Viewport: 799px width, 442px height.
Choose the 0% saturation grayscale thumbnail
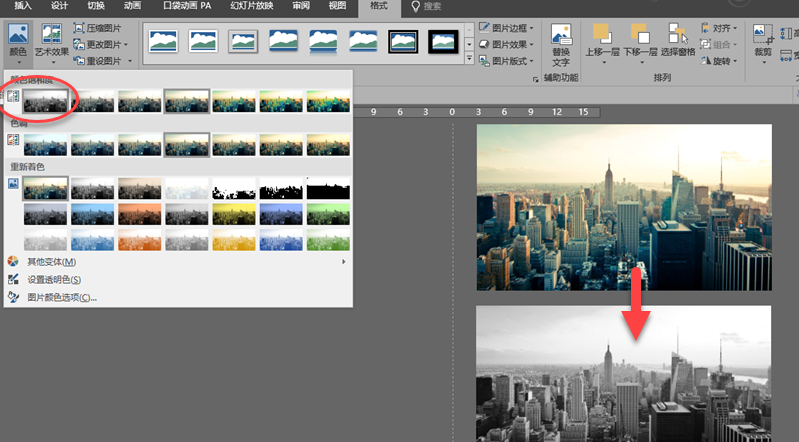46,100
